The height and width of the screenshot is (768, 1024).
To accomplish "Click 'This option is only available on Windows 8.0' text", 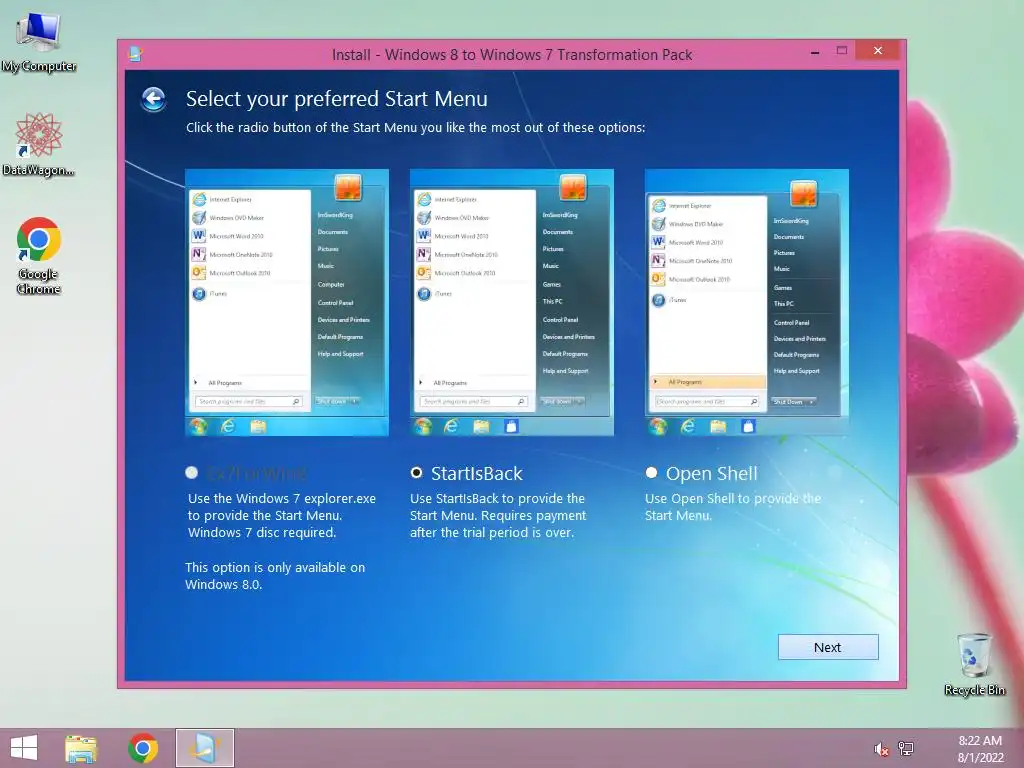I will point(275,576).
